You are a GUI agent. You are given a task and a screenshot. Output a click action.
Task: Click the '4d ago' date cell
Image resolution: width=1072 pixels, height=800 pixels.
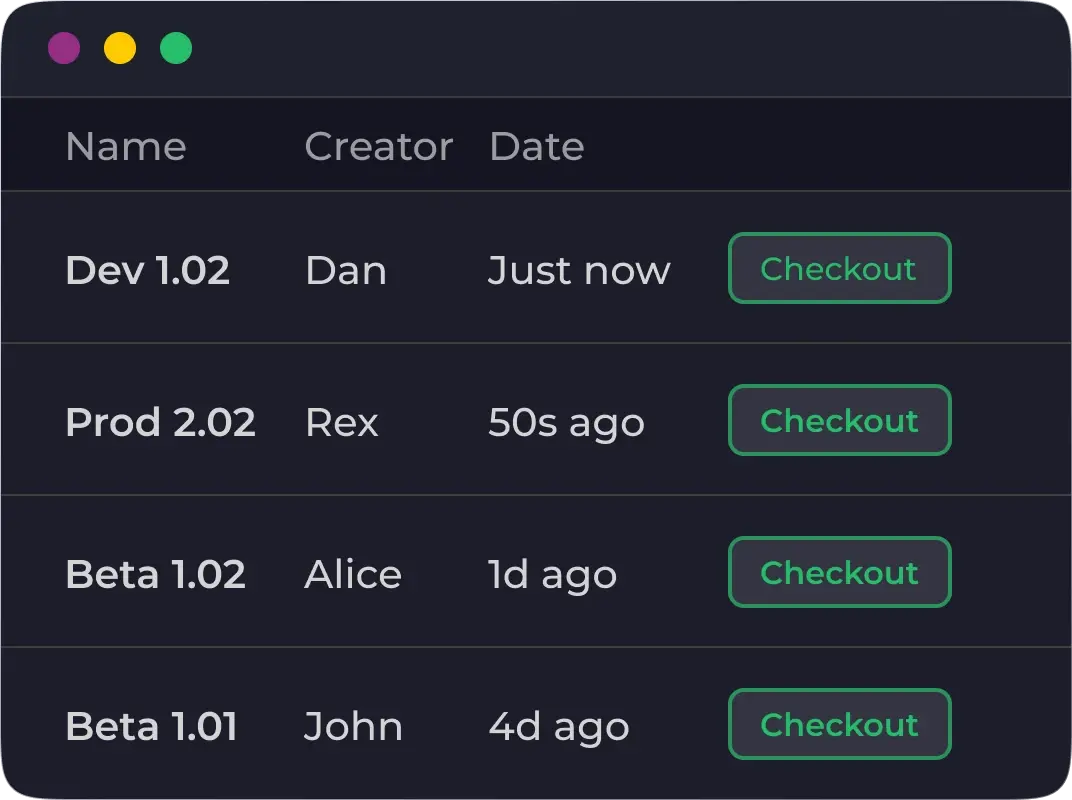click(x=558, y=726)
